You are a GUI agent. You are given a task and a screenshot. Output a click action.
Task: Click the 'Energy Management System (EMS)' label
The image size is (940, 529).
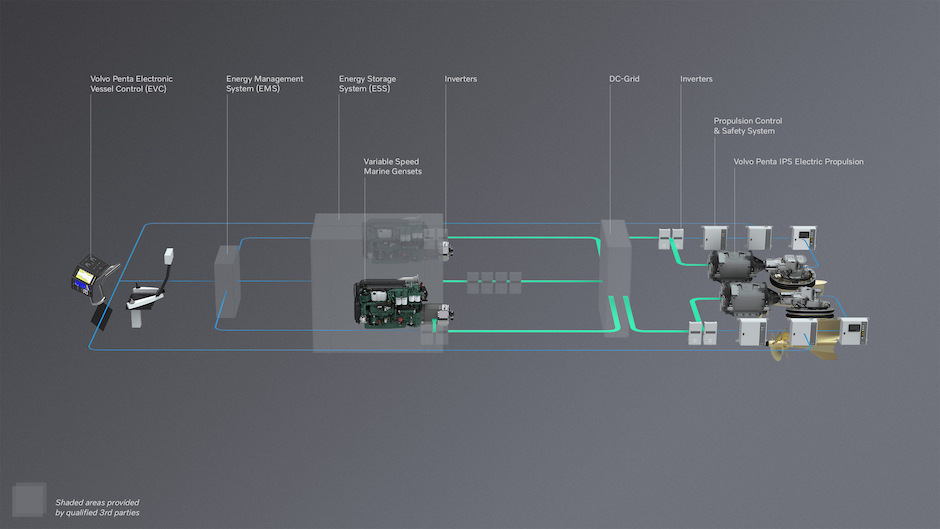click(x=264, y=84)
